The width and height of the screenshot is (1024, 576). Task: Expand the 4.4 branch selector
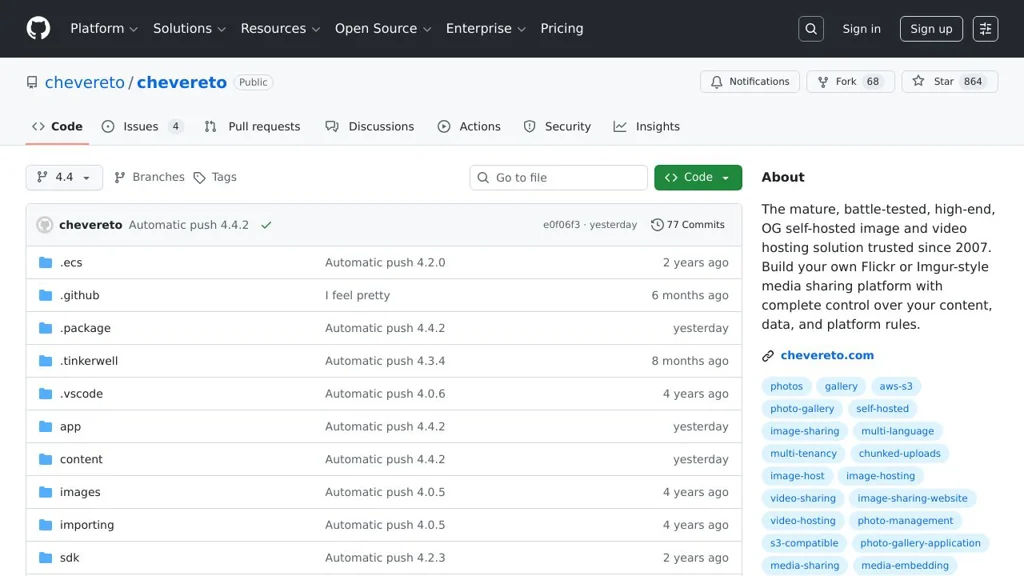[64, 177]
